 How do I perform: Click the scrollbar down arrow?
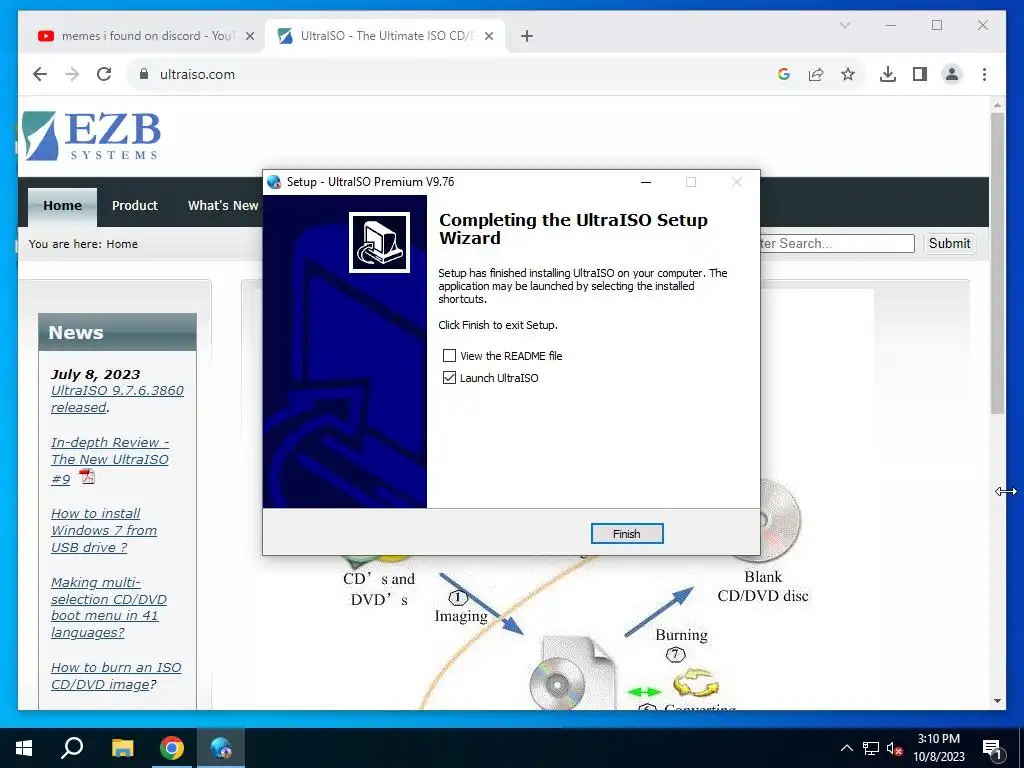tap(997, 701)
